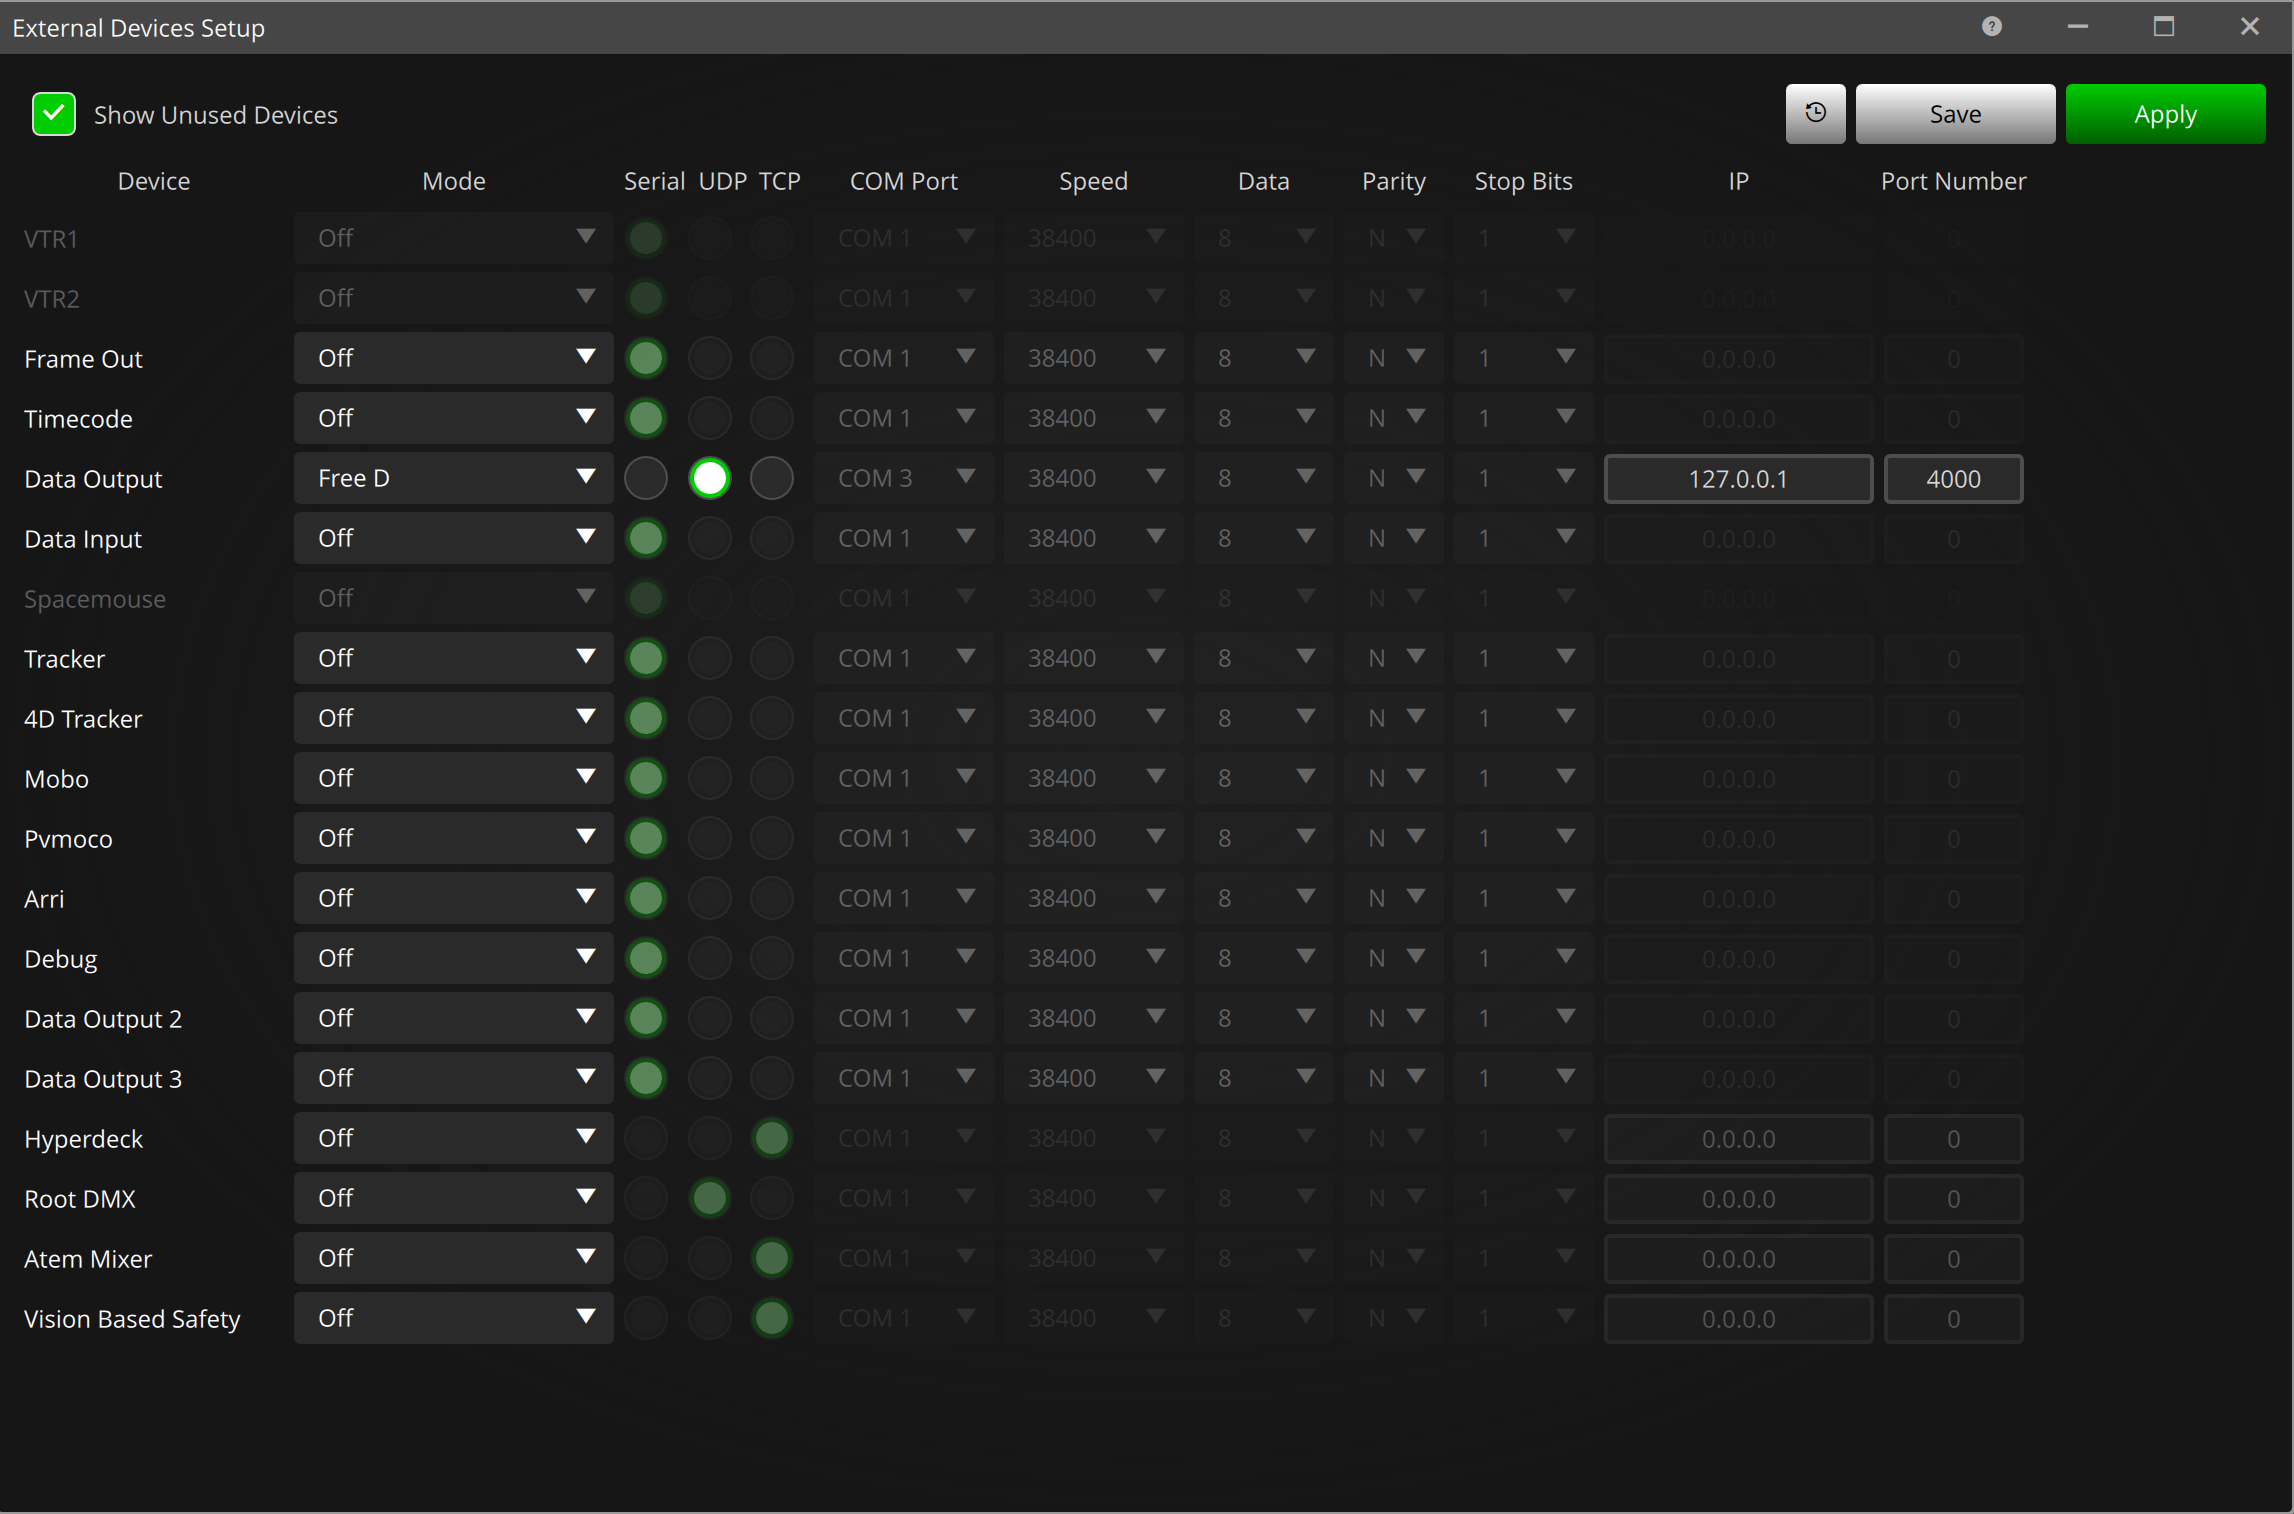2294x1514 pixels.
Task: Select TCP radio for Data Output row
Action: coord(772,478)
